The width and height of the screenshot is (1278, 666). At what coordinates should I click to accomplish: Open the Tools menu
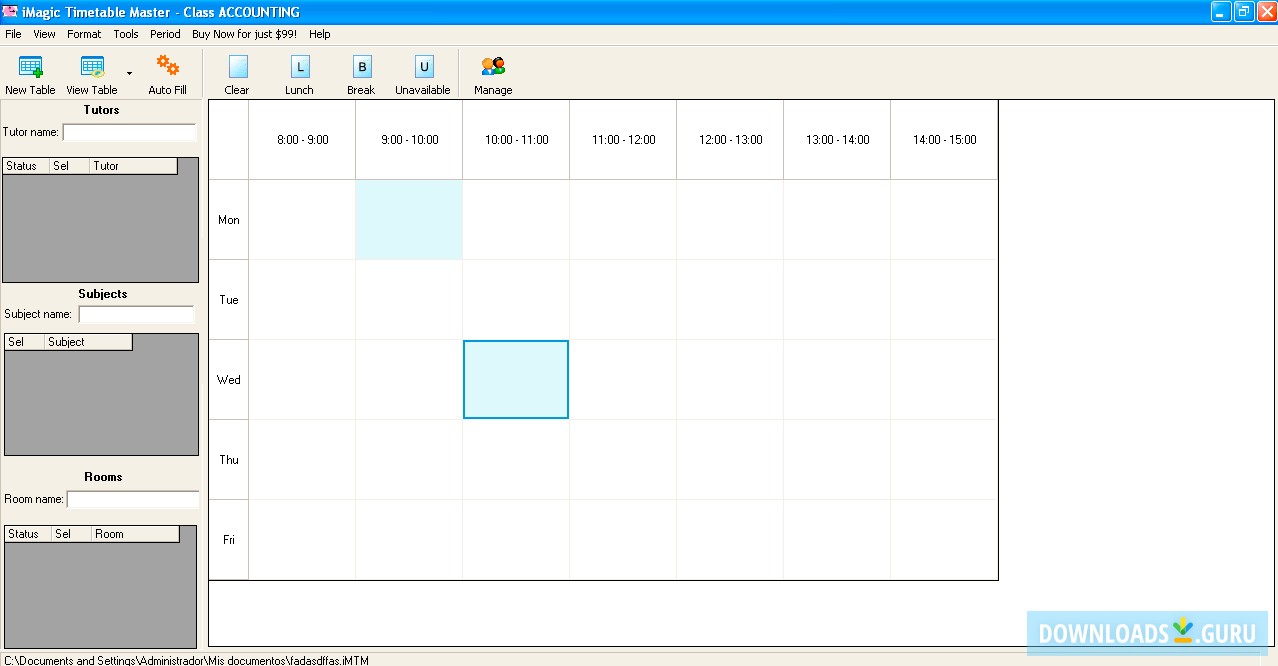pos(125,33)
